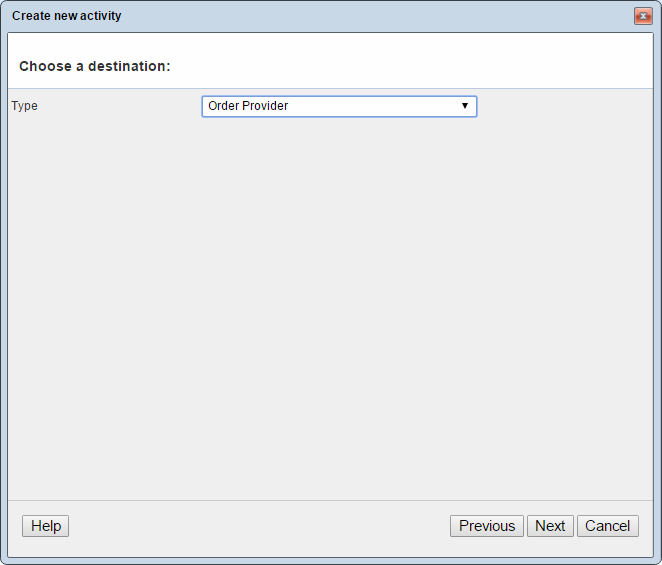Screen dimensions: 662x565
Task: Click the Choose a destination heading
Action: coord(95,66)
